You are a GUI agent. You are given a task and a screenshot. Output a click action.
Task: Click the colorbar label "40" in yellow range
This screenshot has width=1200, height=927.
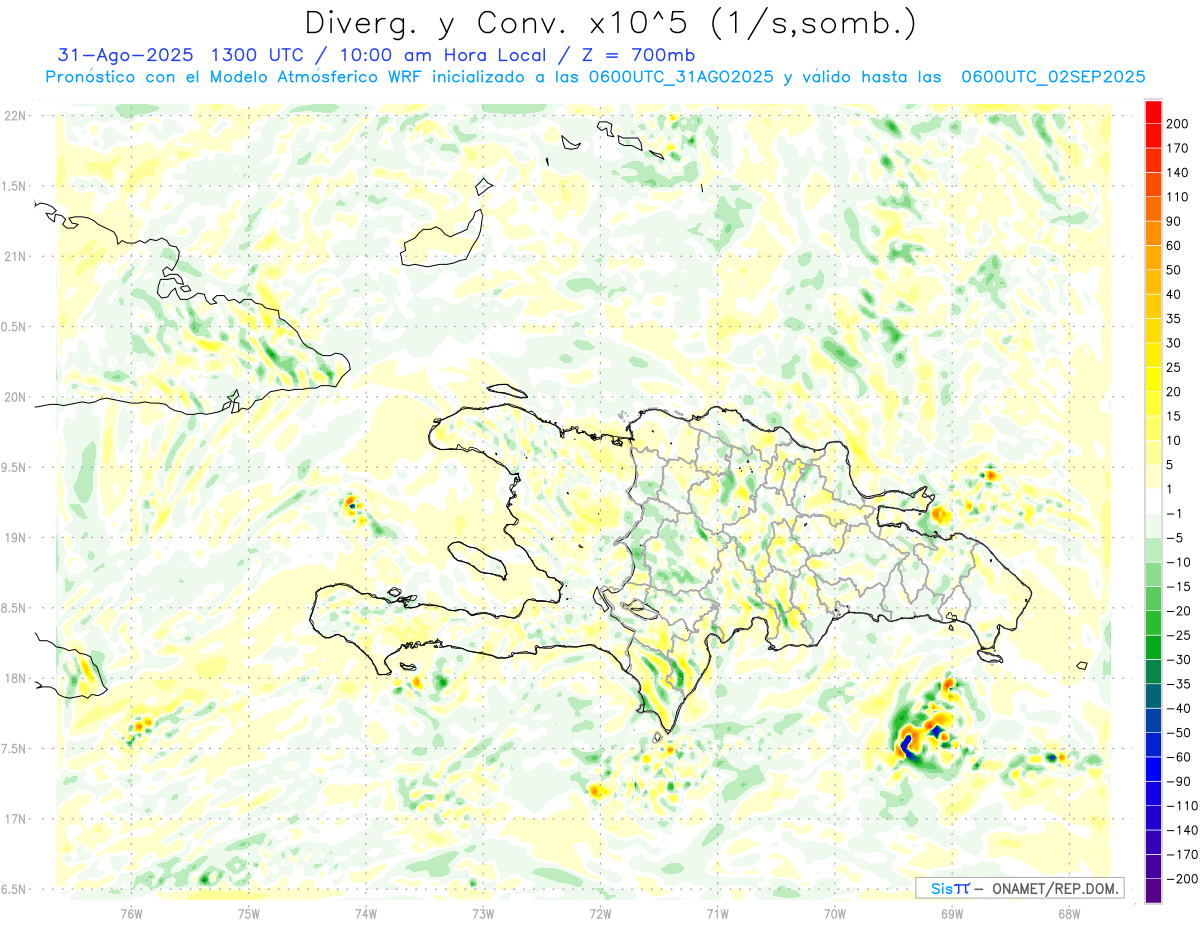click(1174, 294)
